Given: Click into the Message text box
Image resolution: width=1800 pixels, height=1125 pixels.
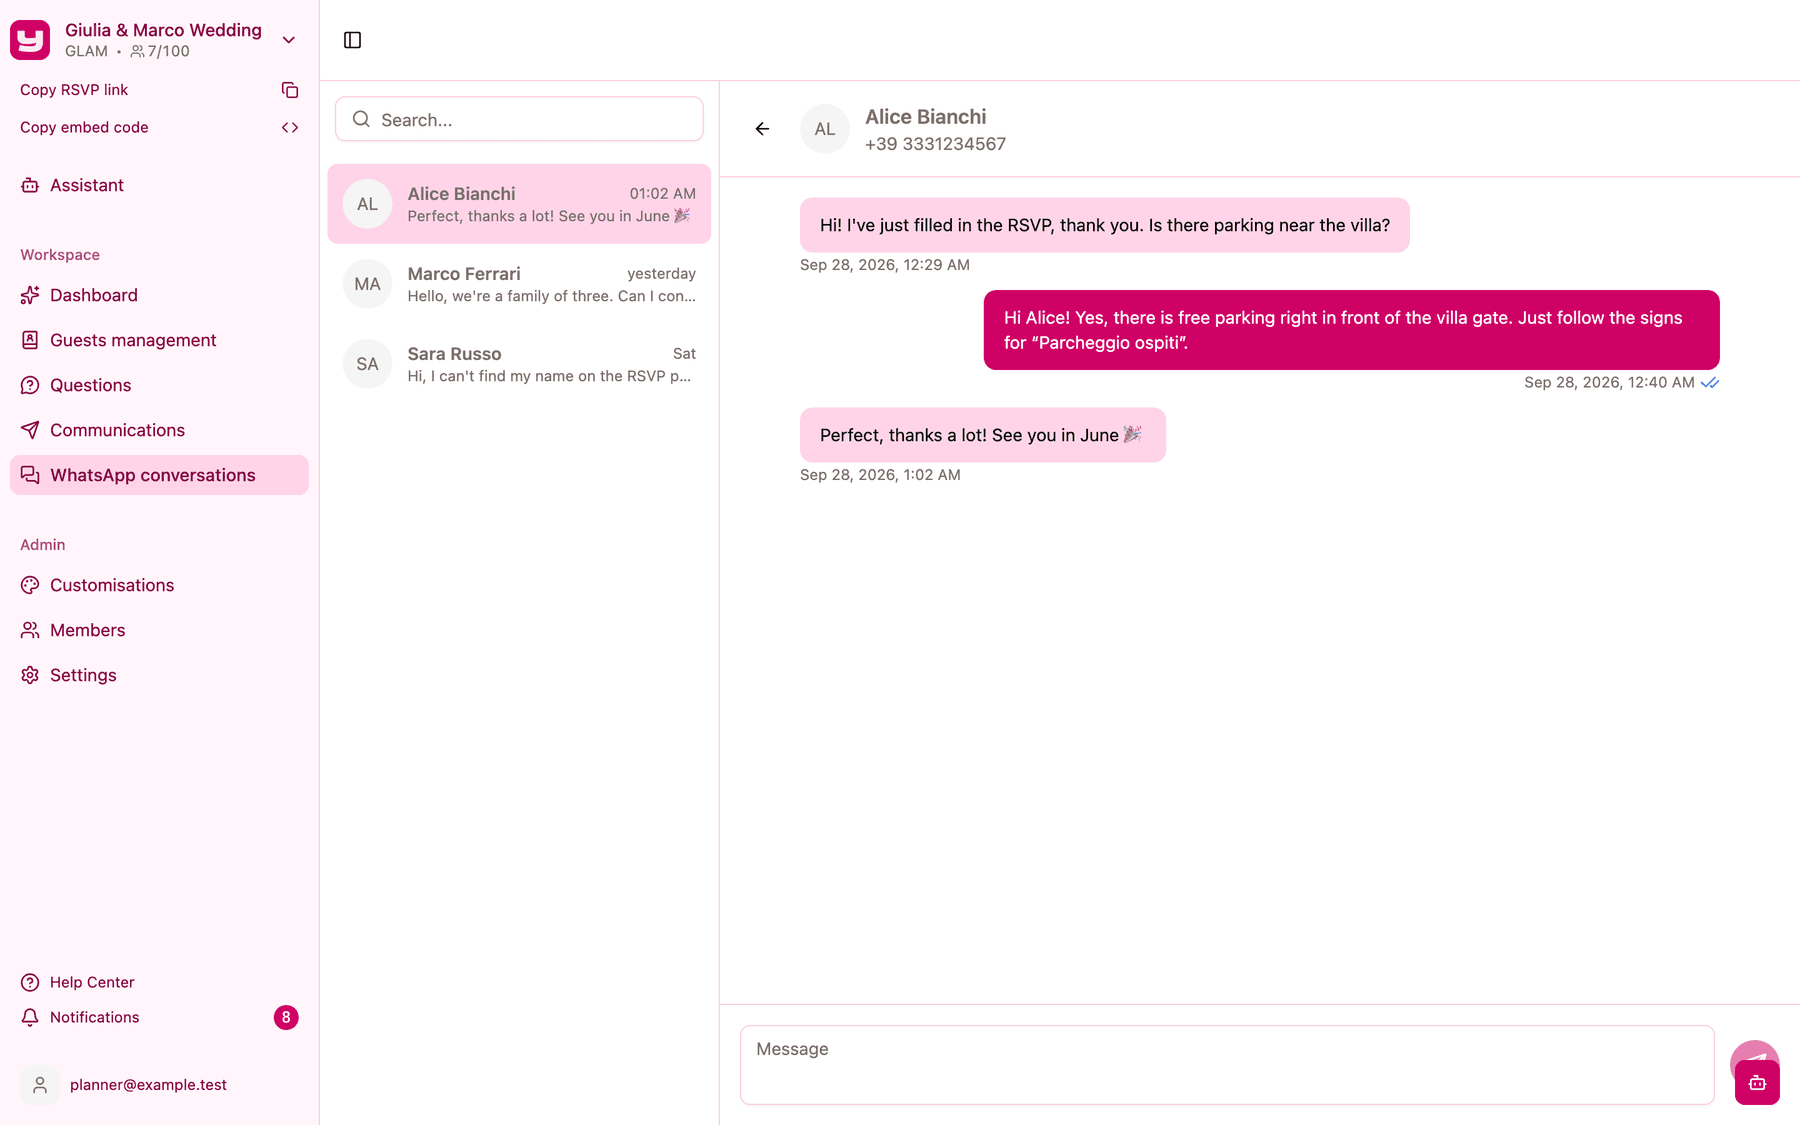Looking at the screenshot, I should tap(1227, 1065).
